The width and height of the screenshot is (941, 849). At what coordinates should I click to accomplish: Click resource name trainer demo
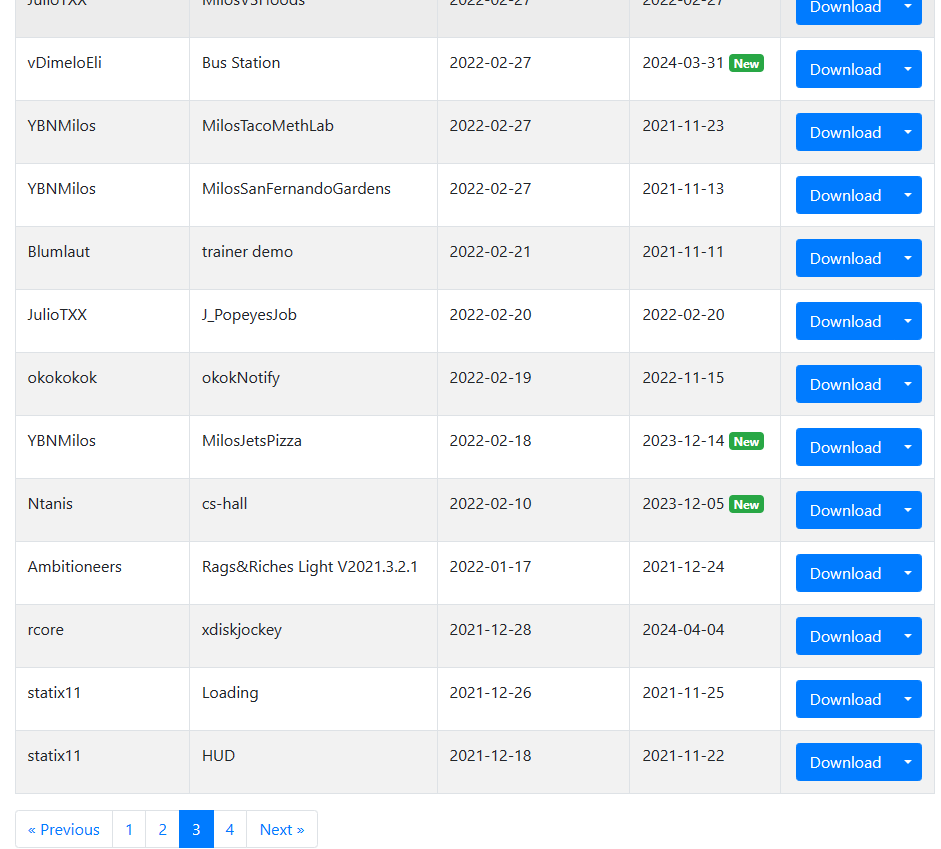[247, 251]
